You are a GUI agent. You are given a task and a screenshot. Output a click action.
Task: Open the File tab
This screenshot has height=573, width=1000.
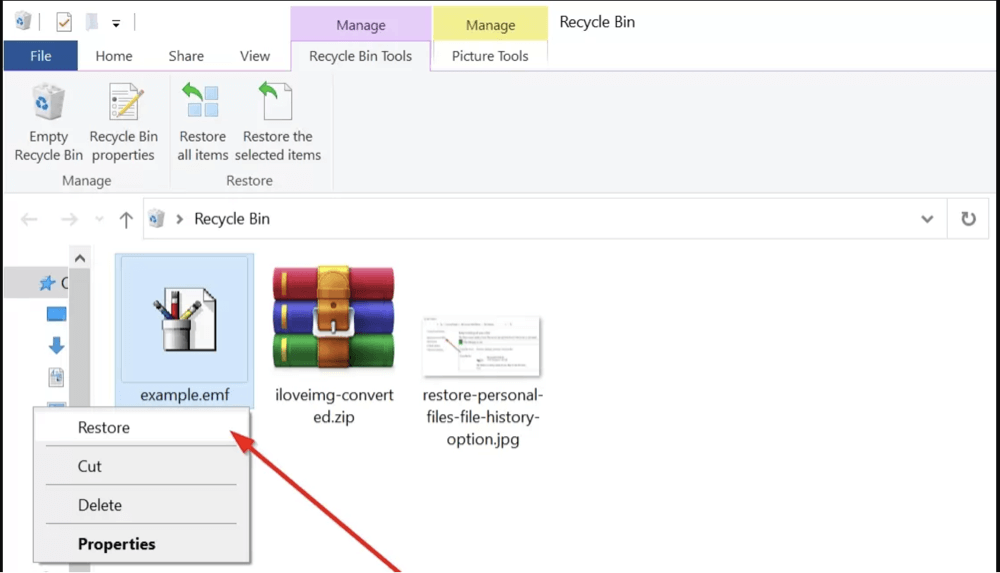tap(41, 56)
